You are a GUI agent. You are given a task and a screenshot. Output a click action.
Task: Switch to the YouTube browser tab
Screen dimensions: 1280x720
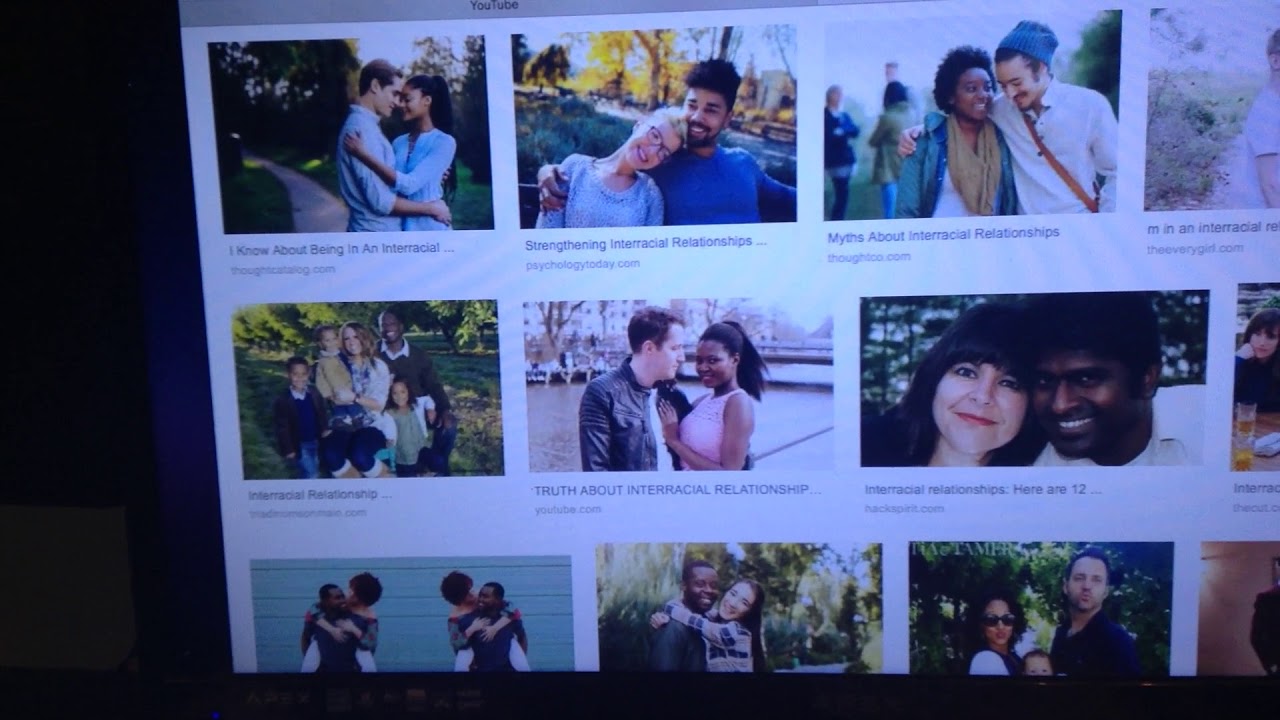tap(494, 6)
